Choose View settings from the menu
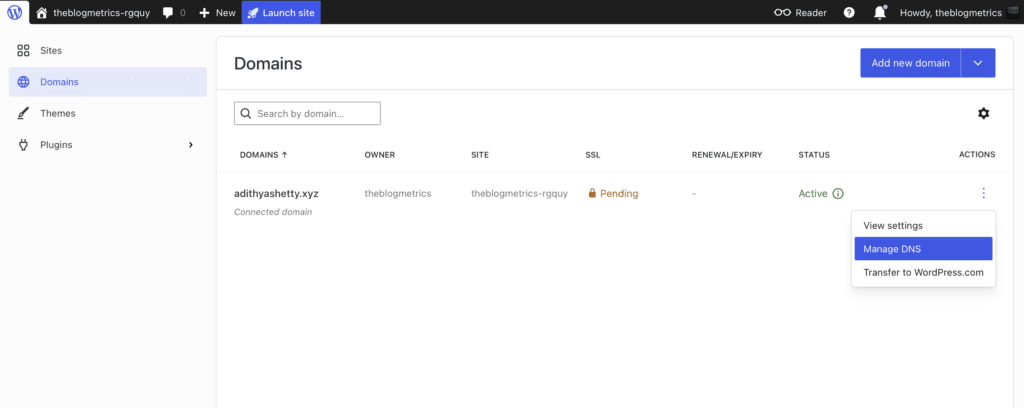 click(x=923, y=225)
